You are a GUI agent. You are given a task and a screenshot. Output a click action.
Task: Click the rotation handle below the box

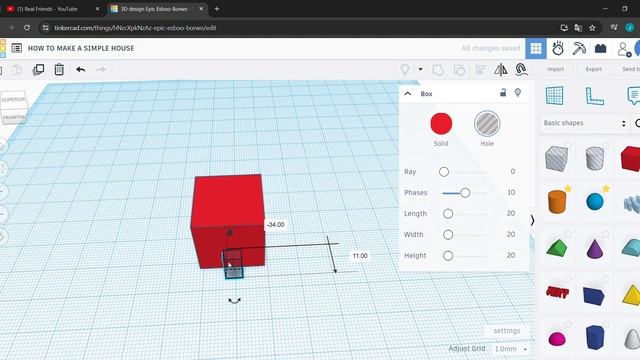pos(234,301)
